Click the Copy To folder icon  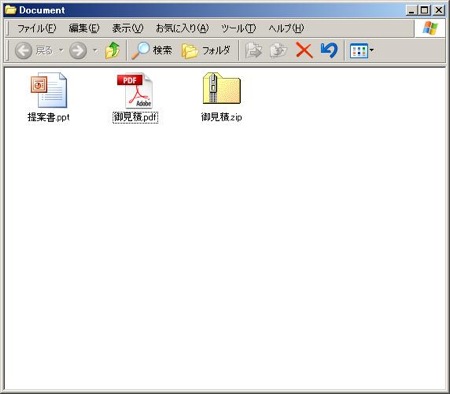(278, 51)
